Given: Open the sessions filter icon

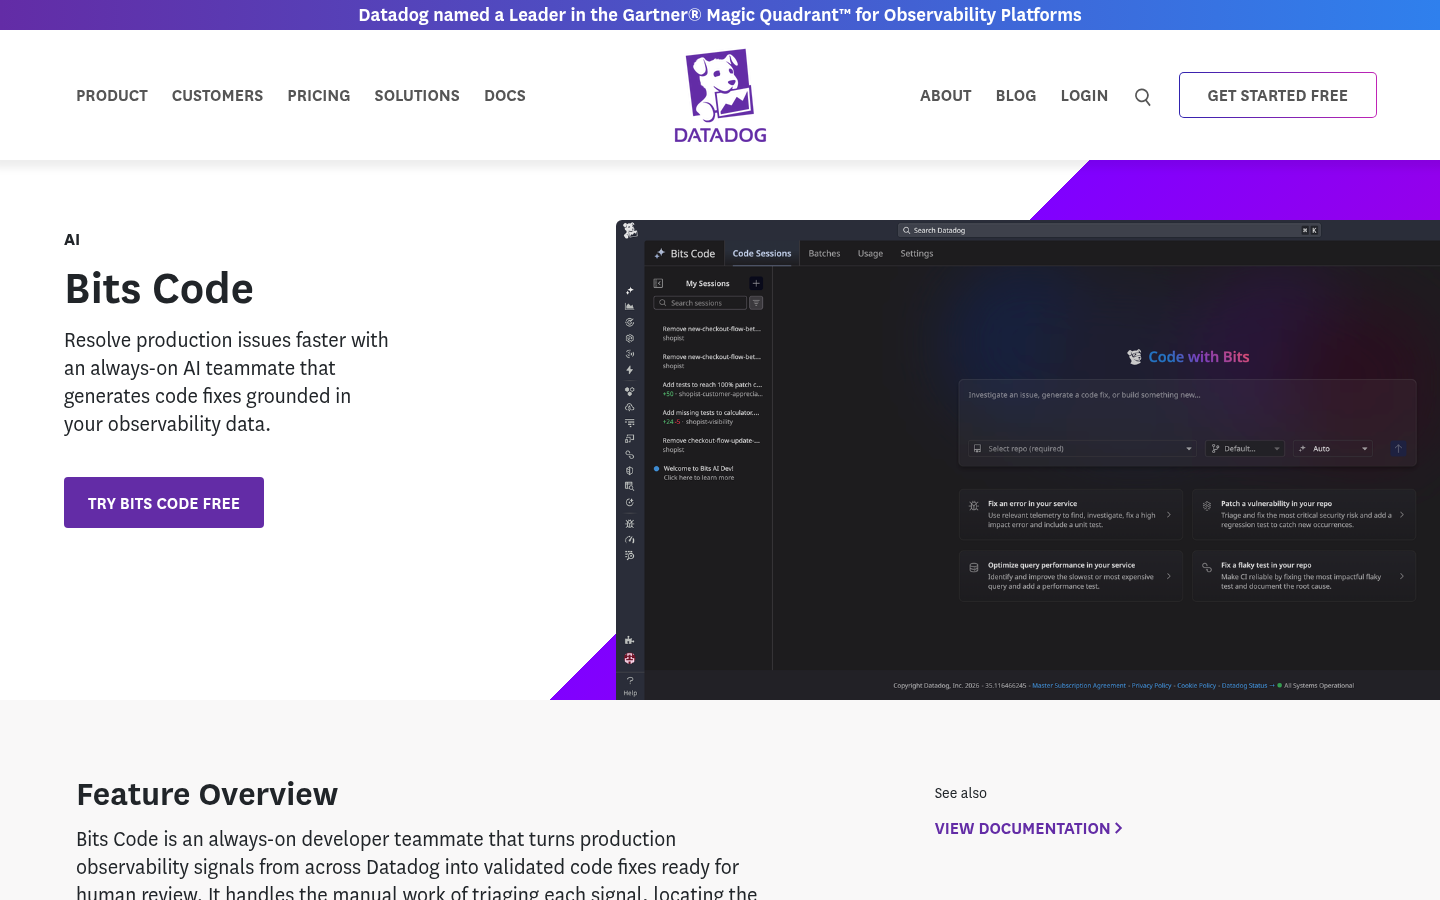Looking at the screenshot, I should tap(756, 303).
